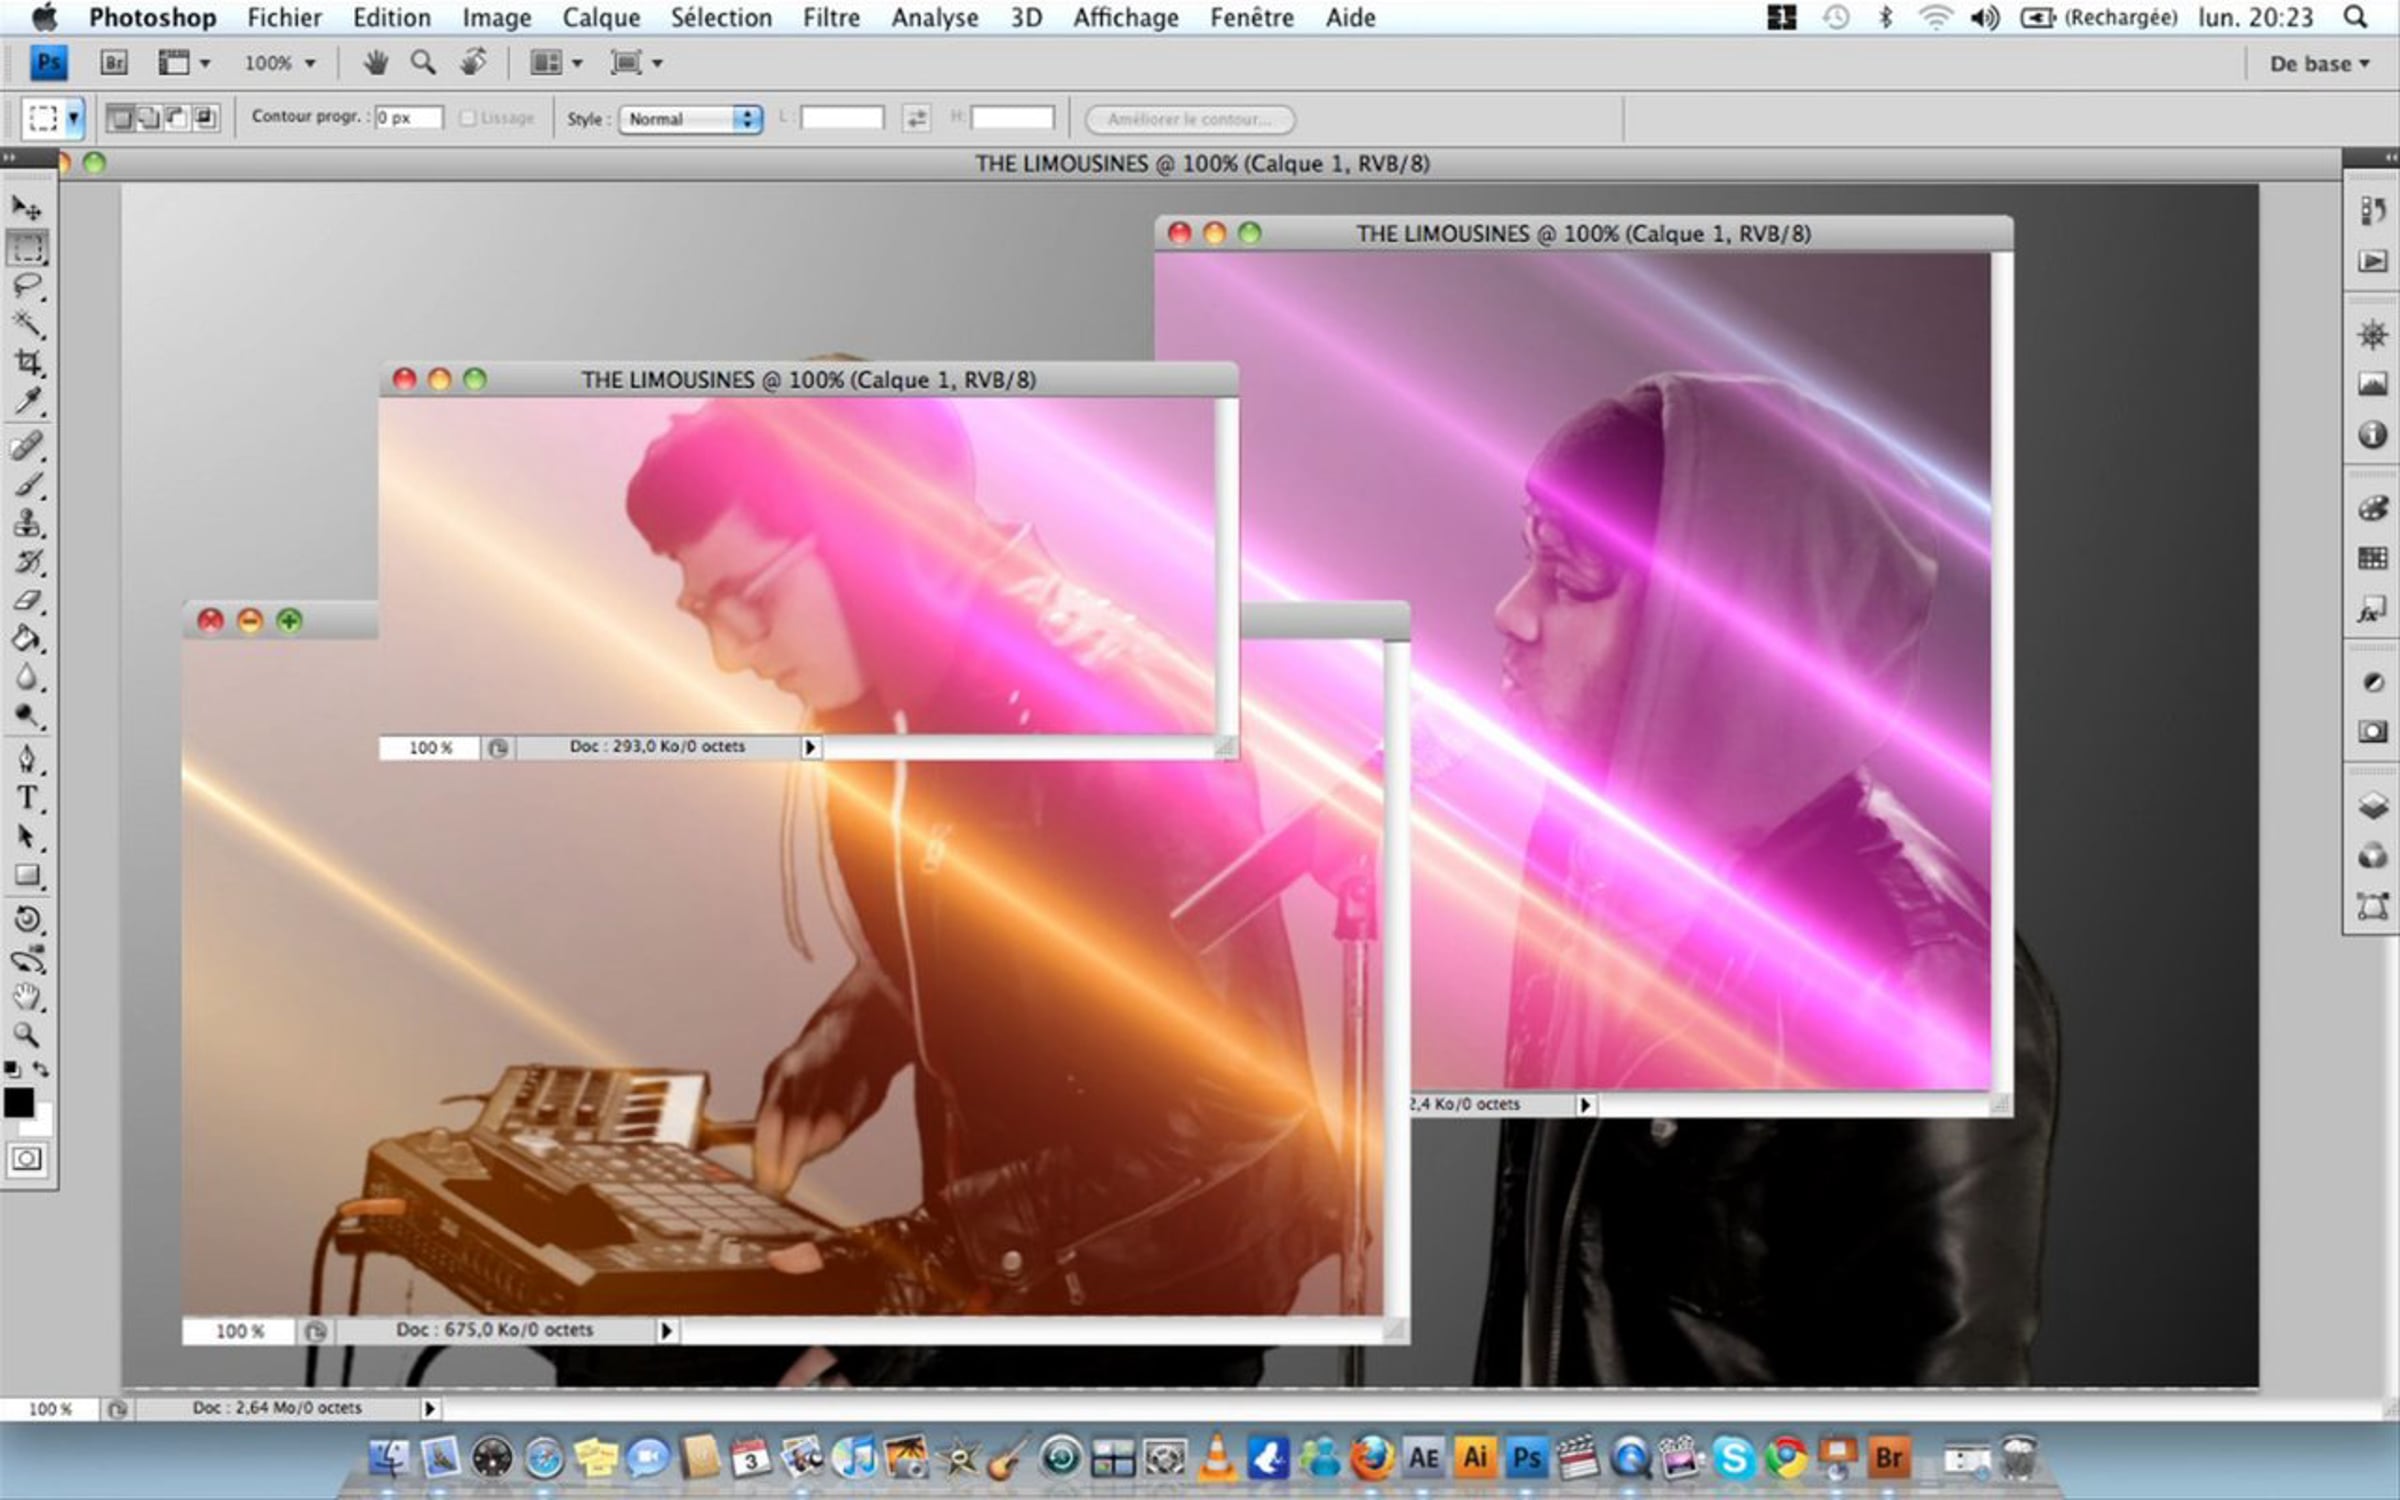Select the Eraser tool
The height and width of the screenshot is (1500, 2400).
click(27, 601)
